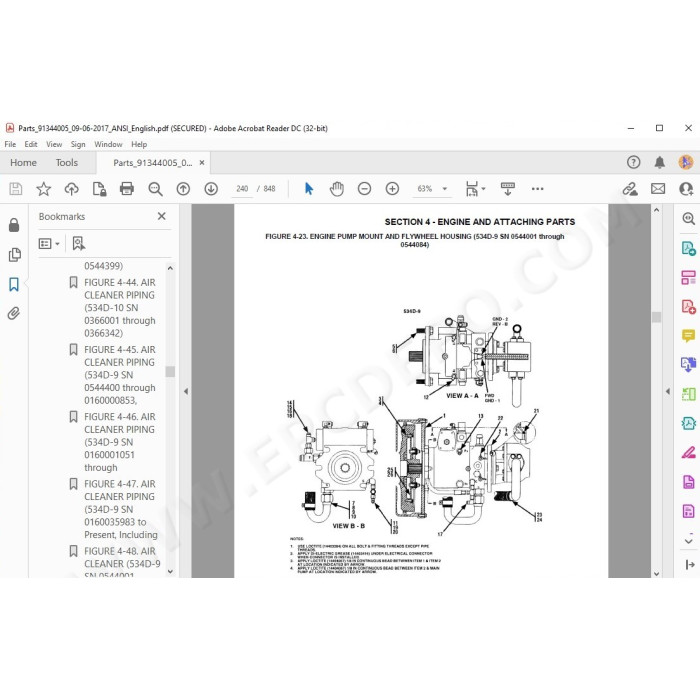Collapse the left navigation pane arrow
This screenshot has width=700, height=700.
click(x=186, y=392)
